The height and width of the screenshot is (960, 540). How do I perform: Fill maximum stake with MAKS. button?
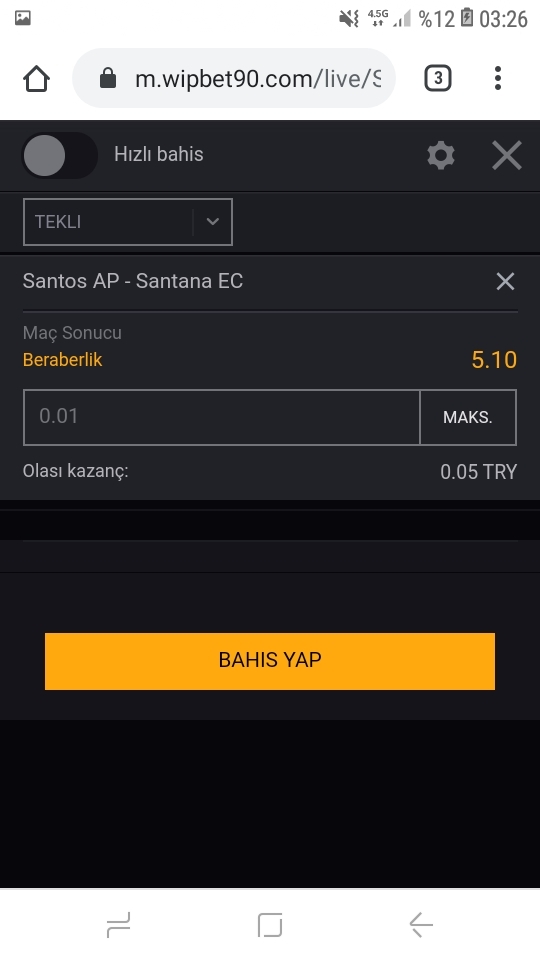[468, 418]
